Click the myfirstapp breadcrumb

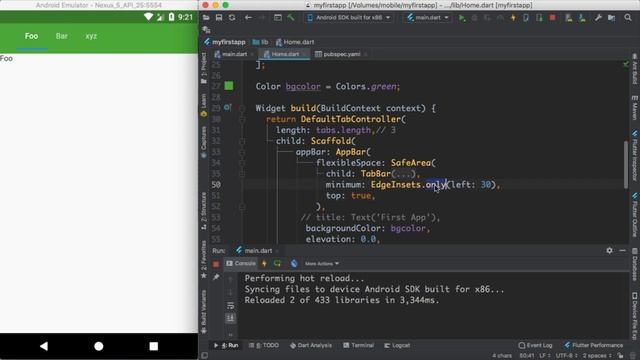pos(225,42)
